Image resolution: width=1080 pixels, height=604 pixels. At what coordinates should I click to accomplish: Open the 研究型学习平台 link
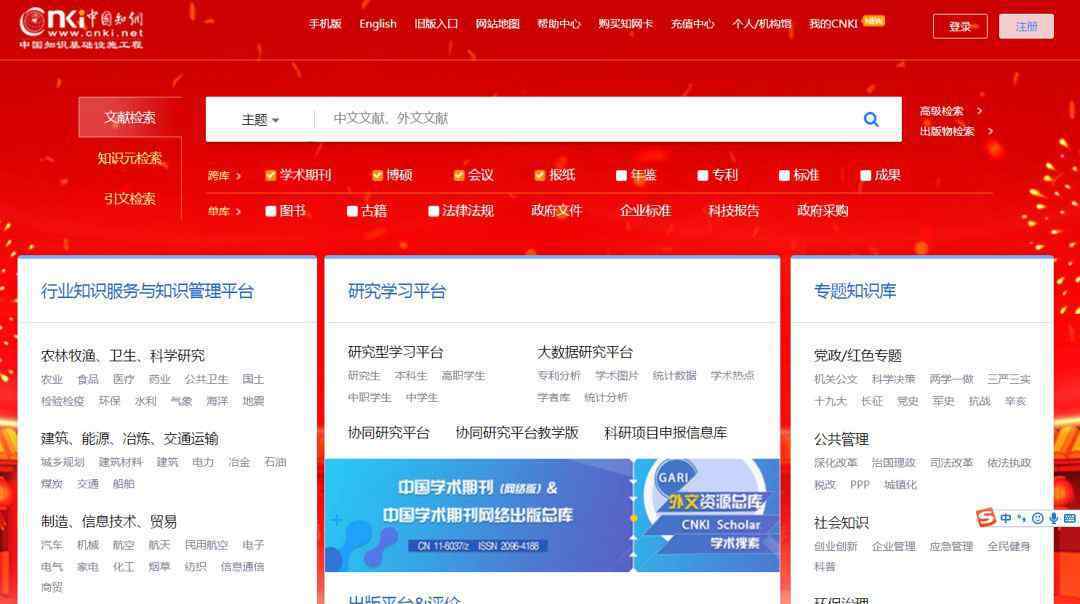click(395, 353)
